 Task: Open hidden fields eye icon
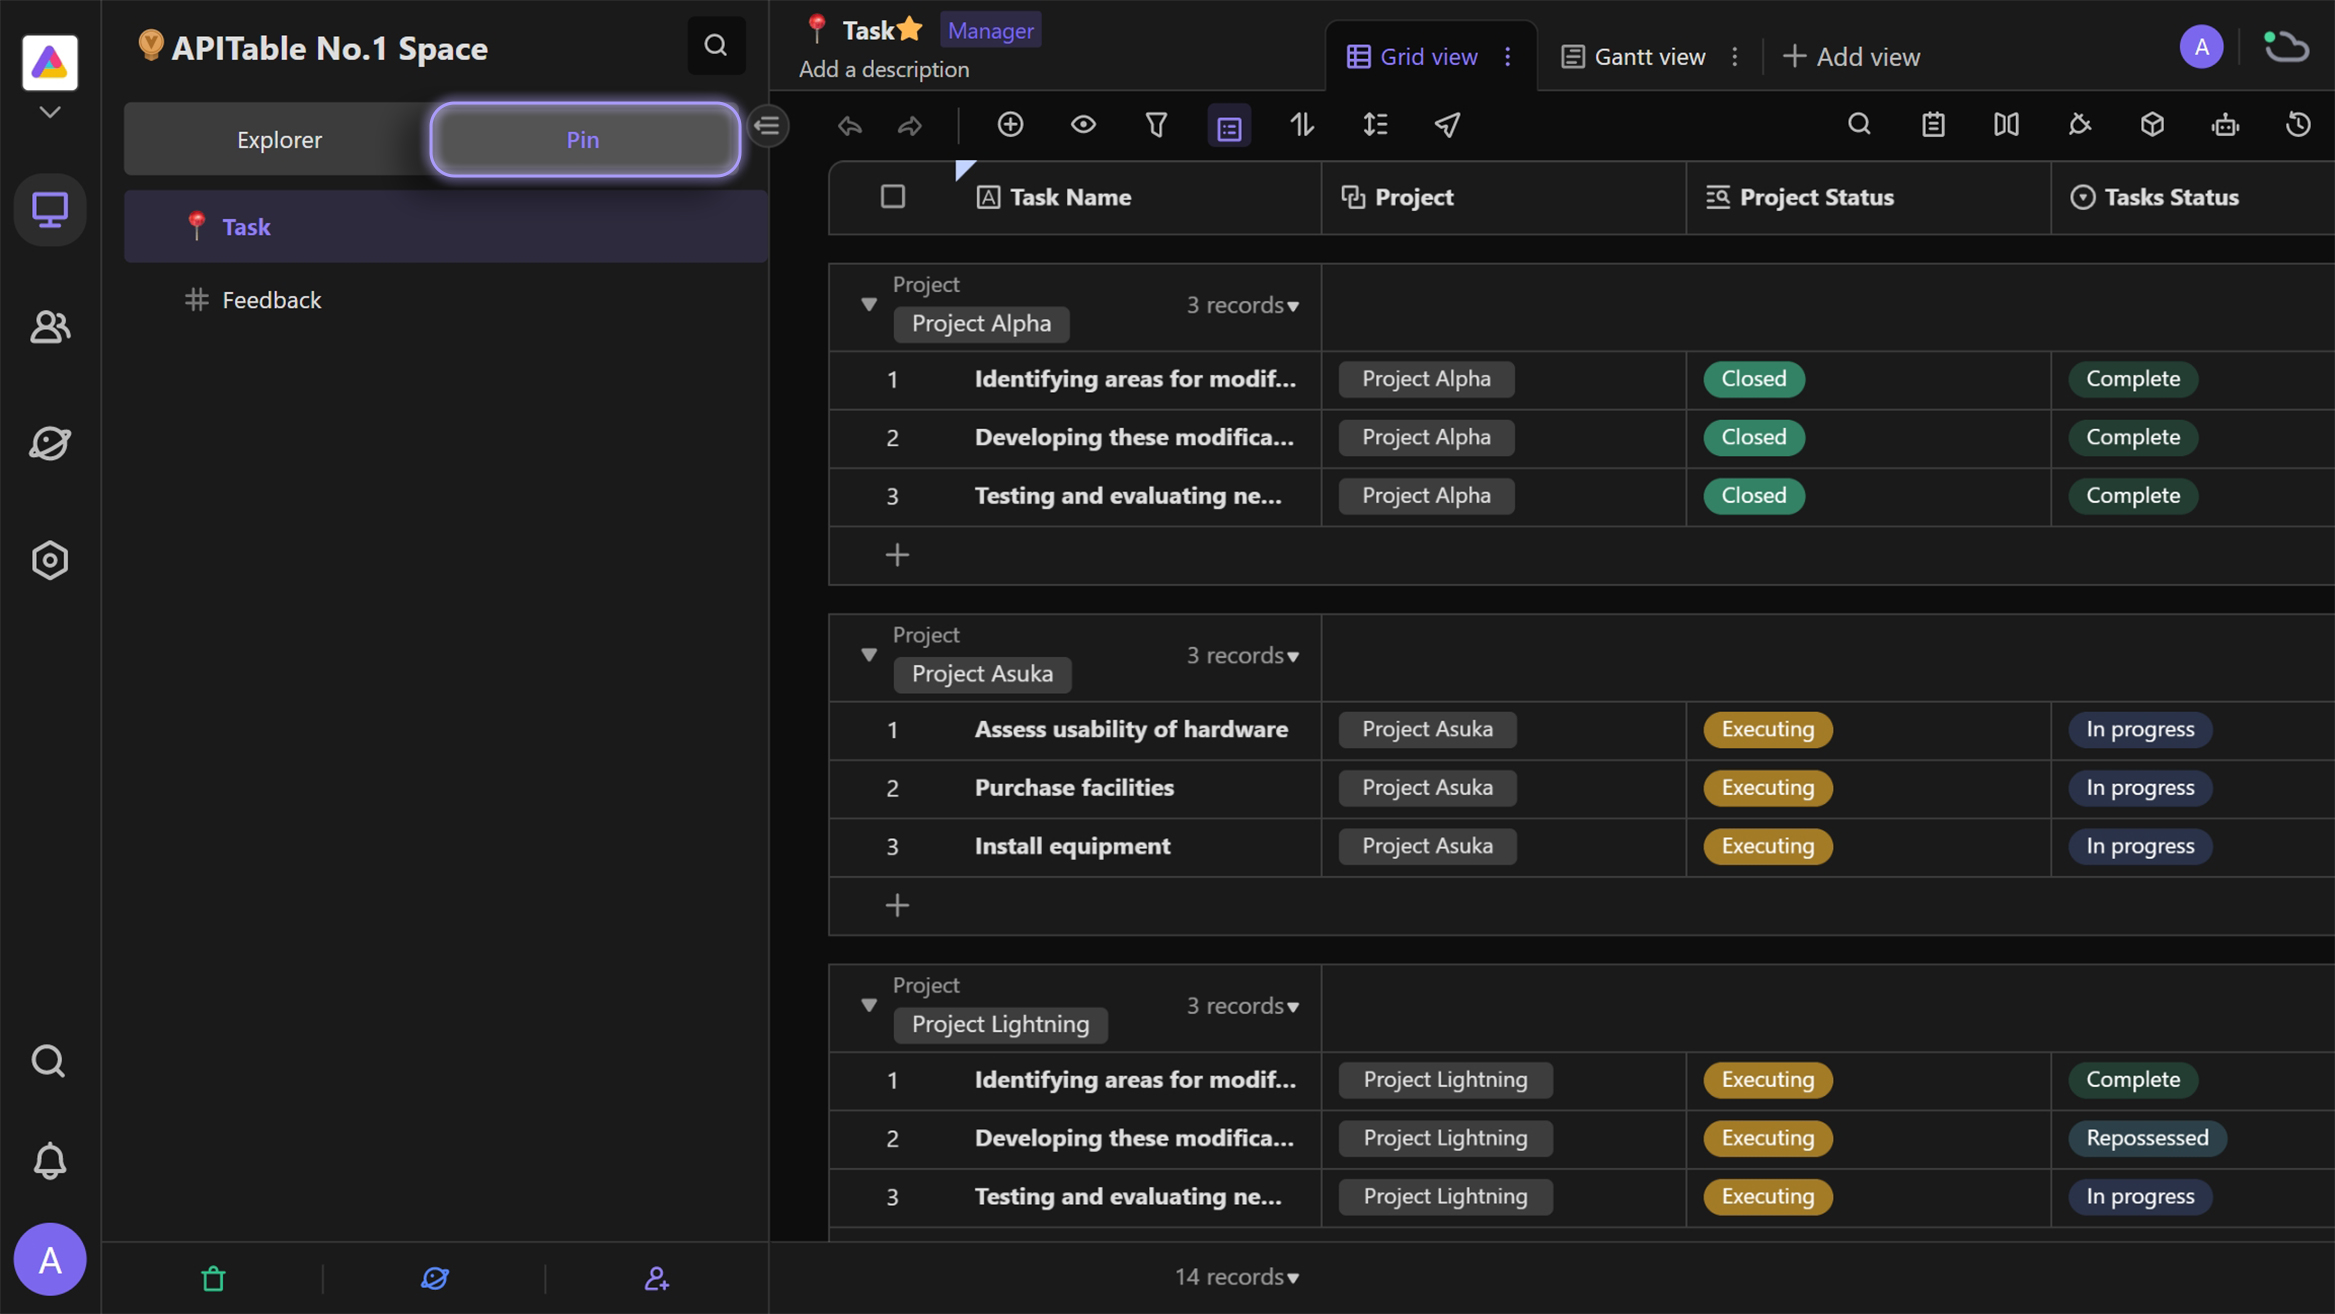point(1083,124)
